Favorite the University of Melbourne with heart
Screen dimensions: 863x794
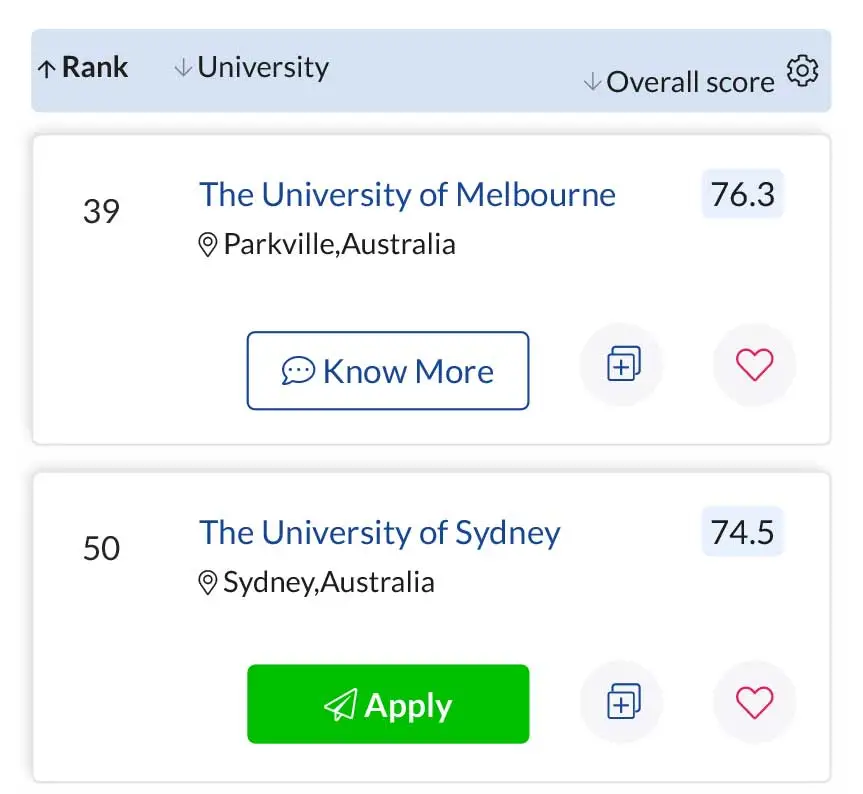click(755, 364)
